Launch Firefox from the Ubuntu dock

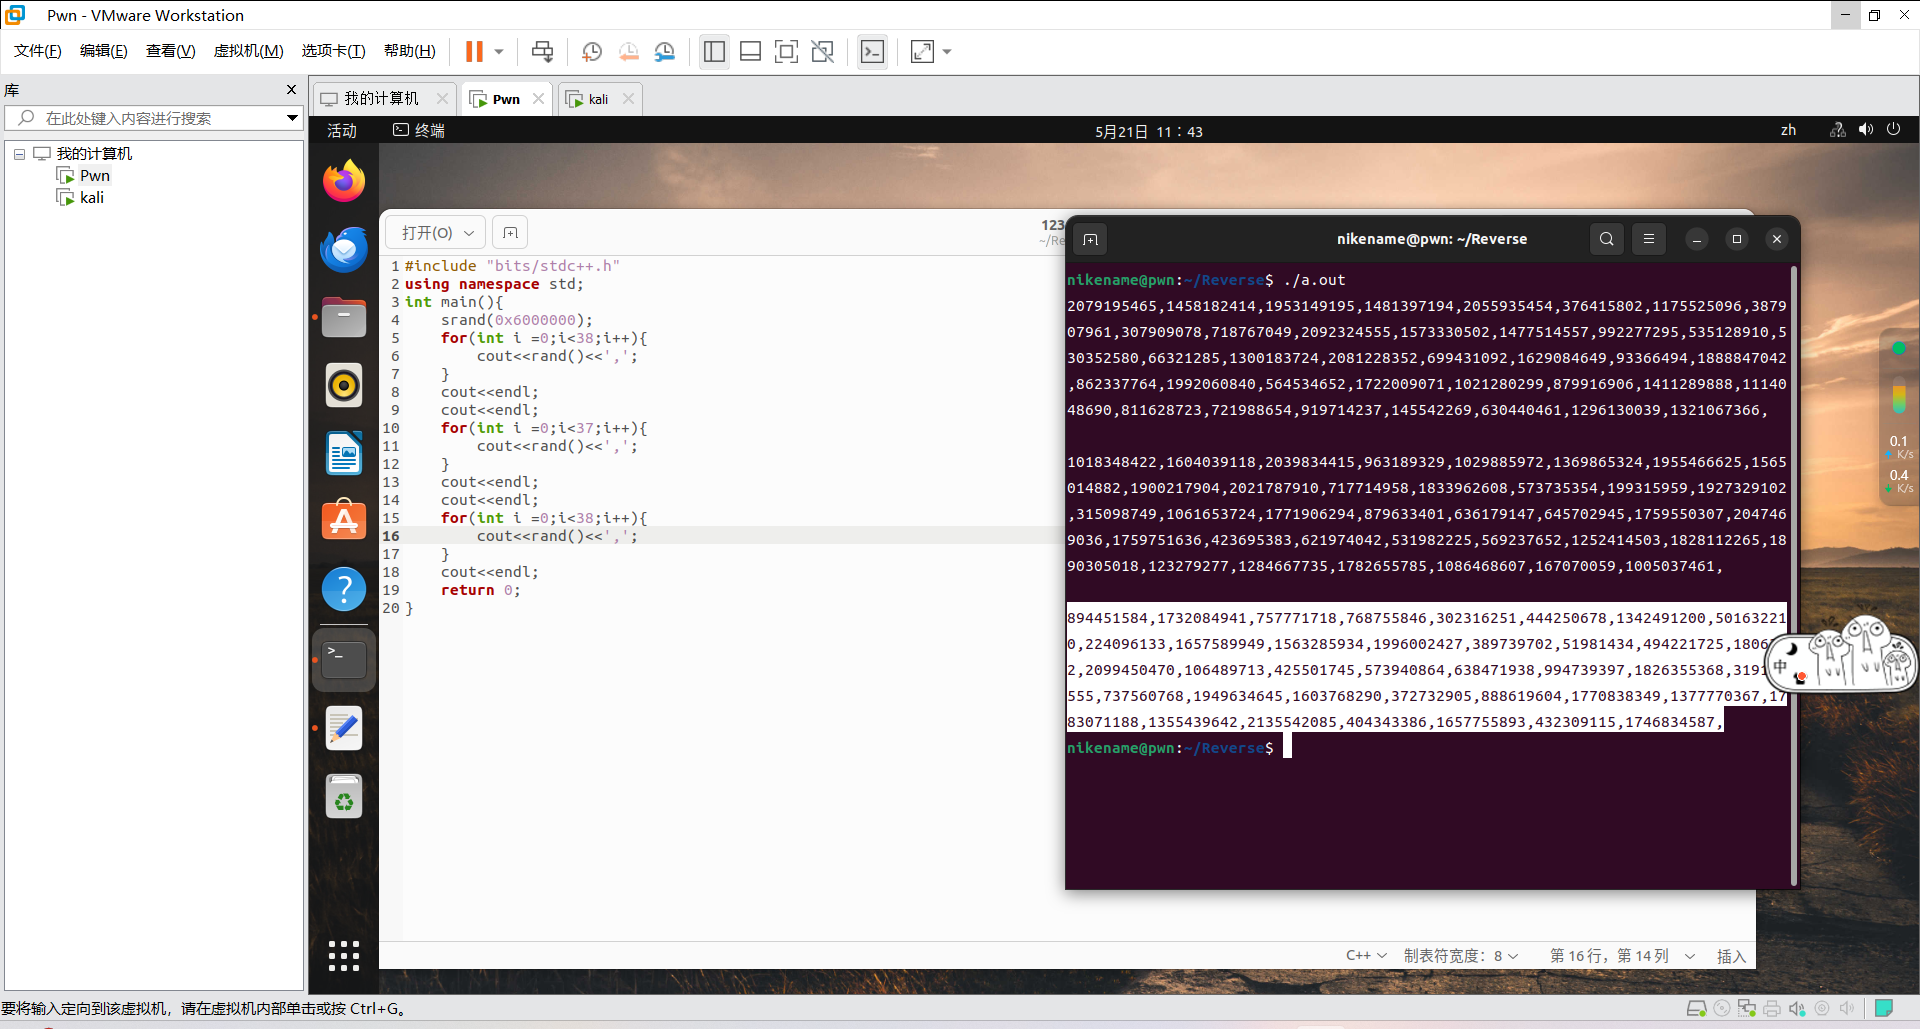point(343,180)
